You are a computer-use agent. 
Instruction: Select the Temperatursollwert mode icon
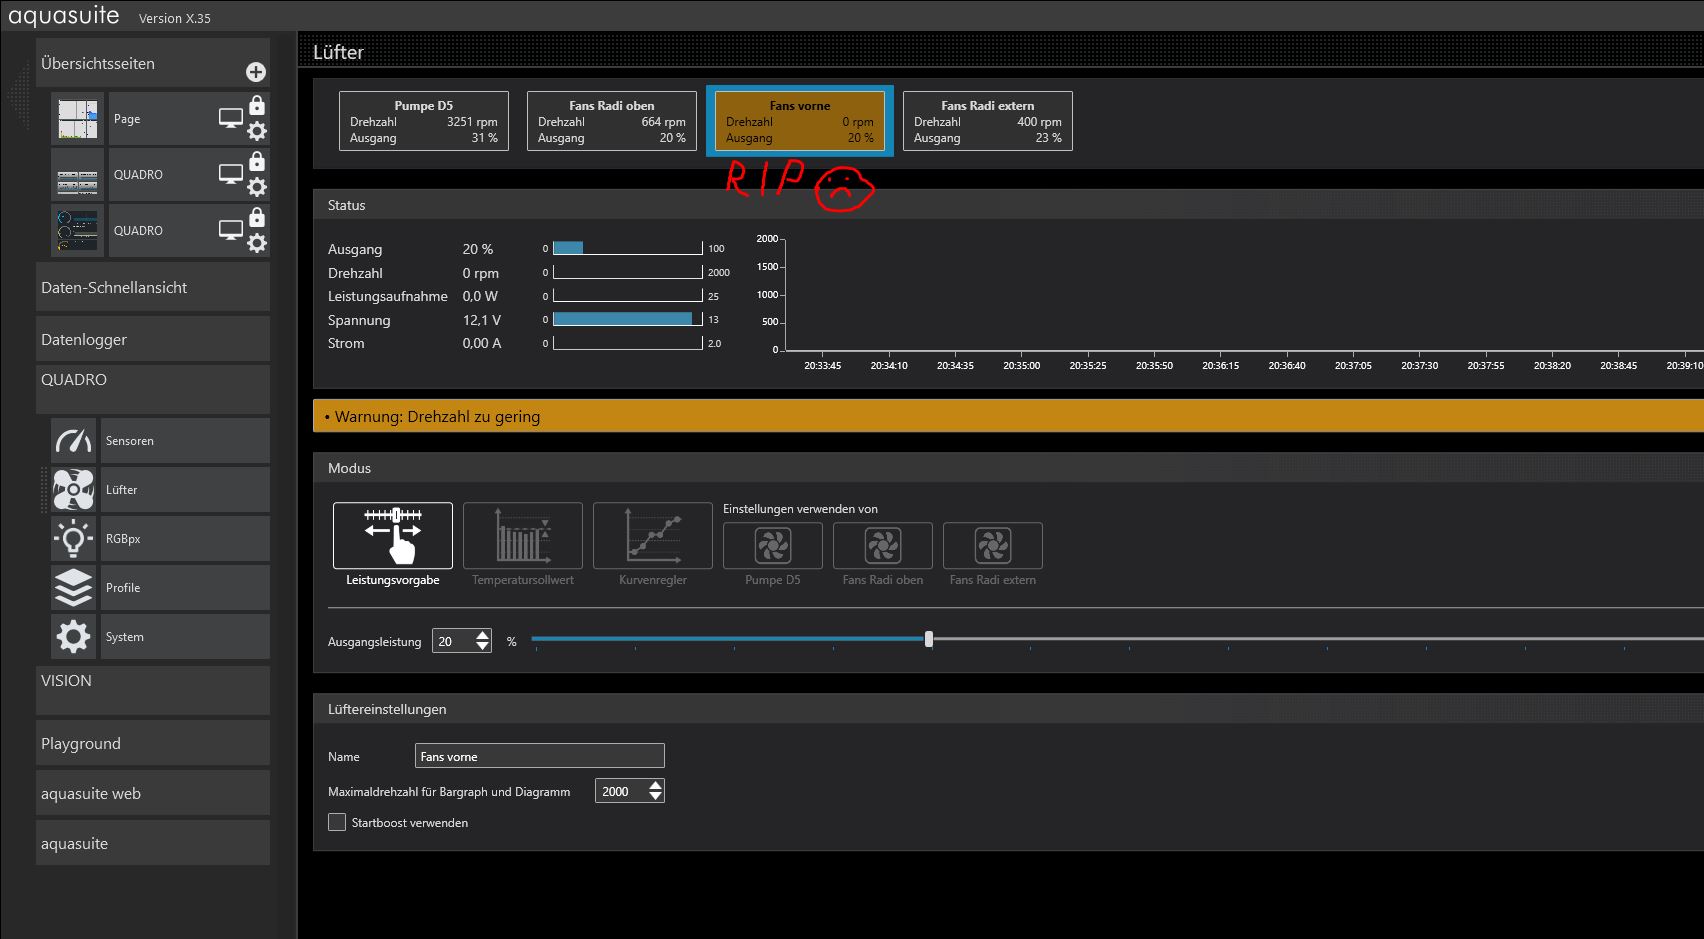[x=522, y=536]
